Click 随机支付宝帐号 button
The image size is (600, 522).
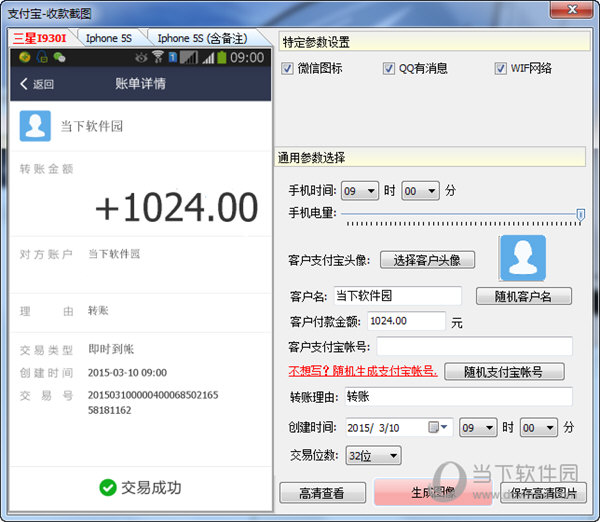click(504, 372)
